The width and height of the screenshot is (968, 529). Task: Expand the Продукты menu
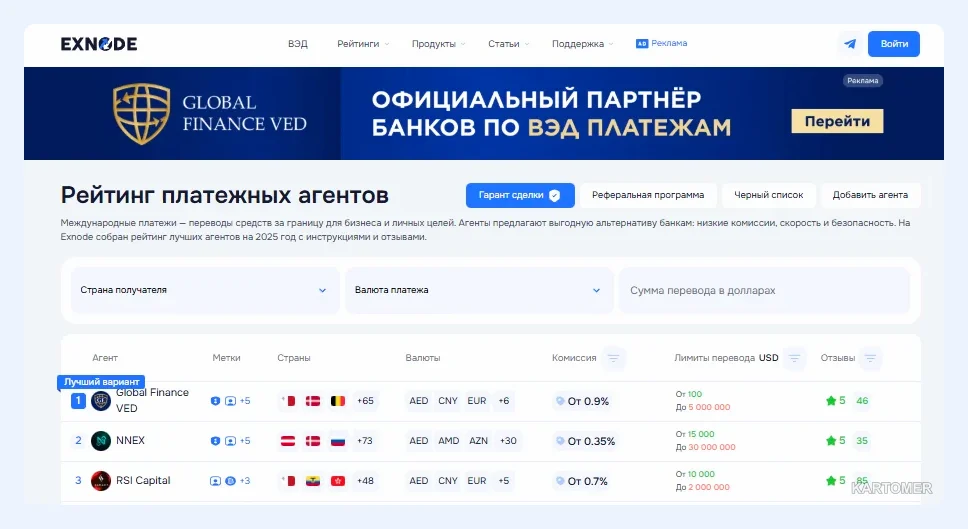point(438,44)
